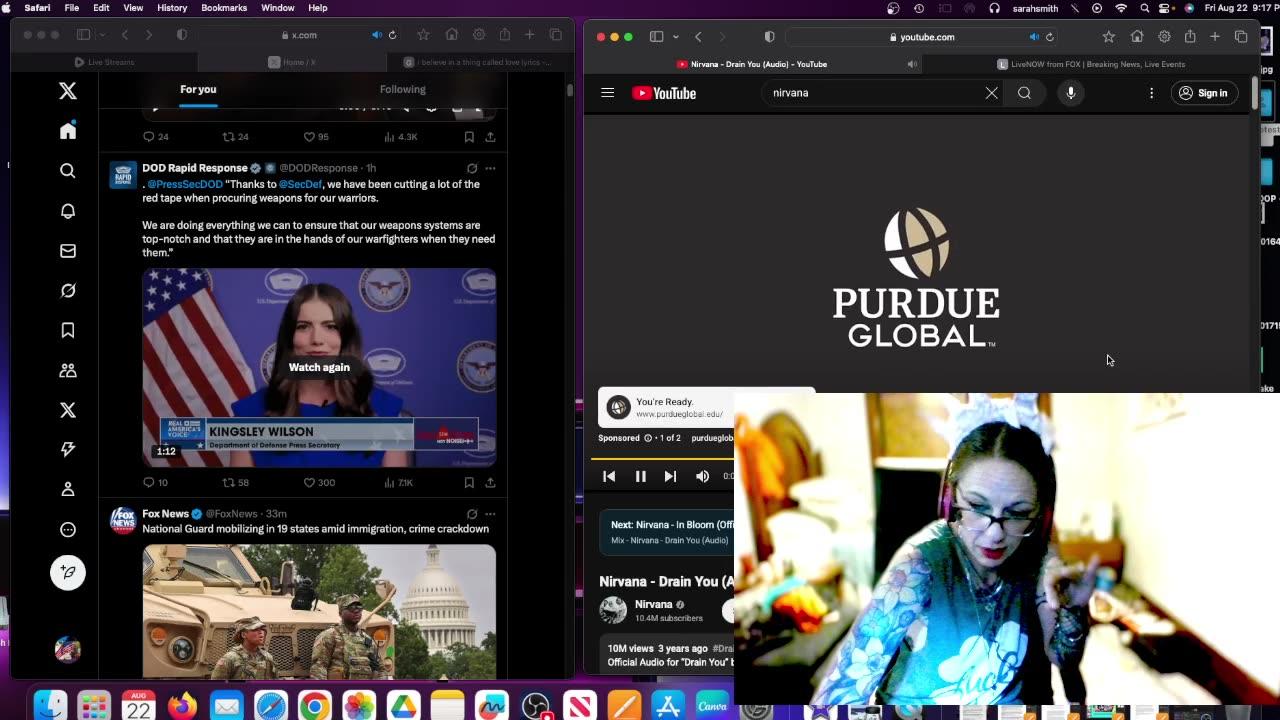Open ad info next to Sponsored label
The image size is (1280, 720).
point(648,438)
